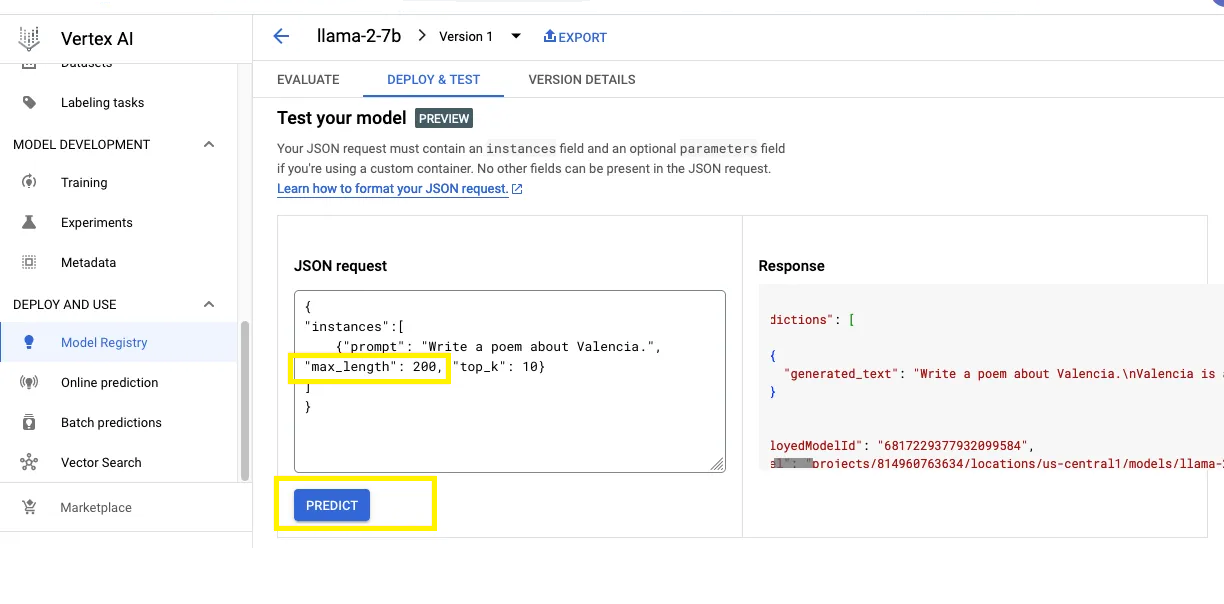
Task: Click the prompt line in JSON request
Action: pos(499,347)
